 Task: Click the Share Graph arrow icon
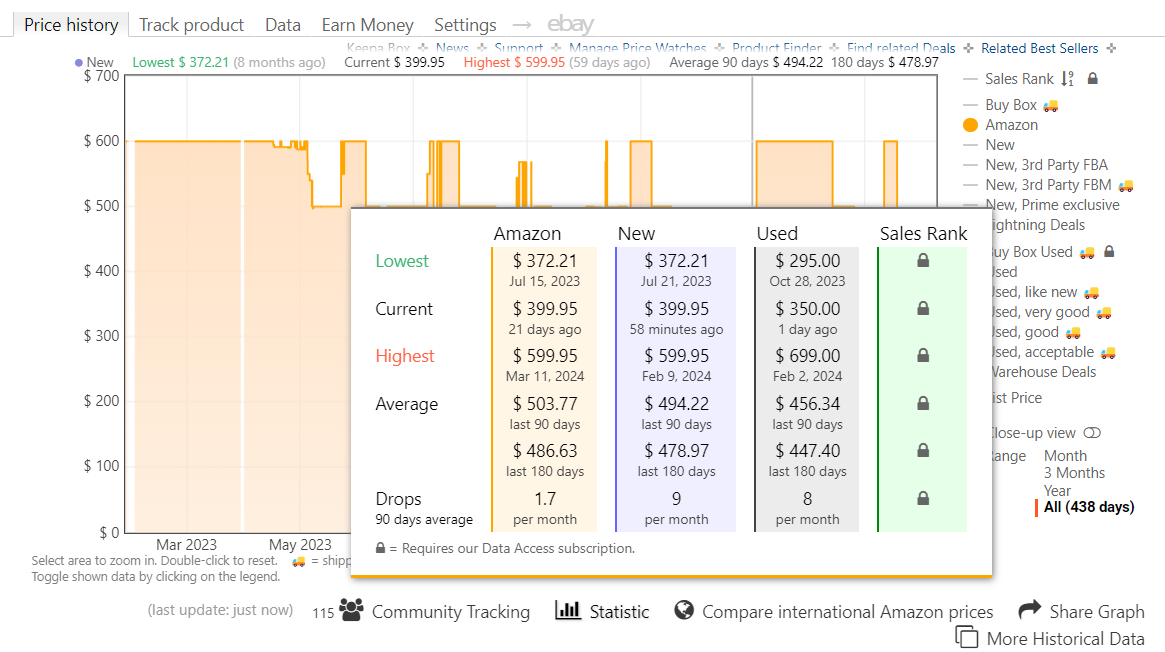click(1029, 610)
